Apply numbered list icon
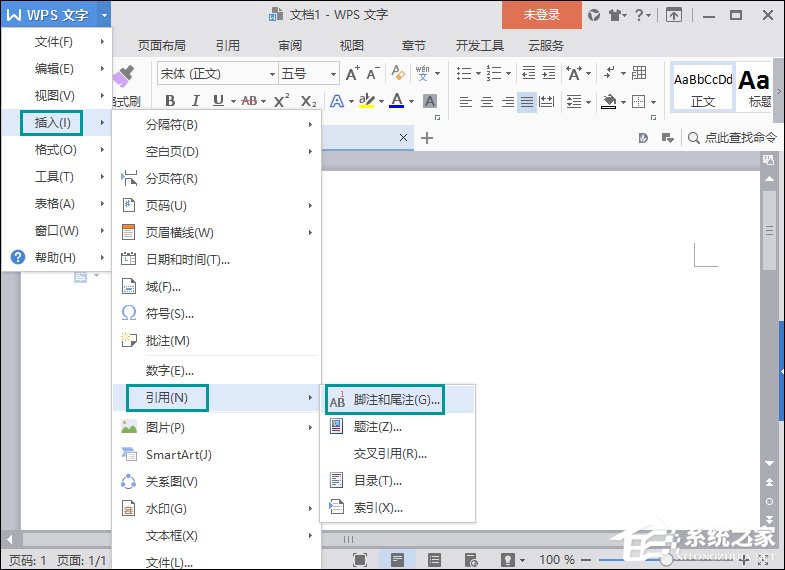 pos(494,74)
